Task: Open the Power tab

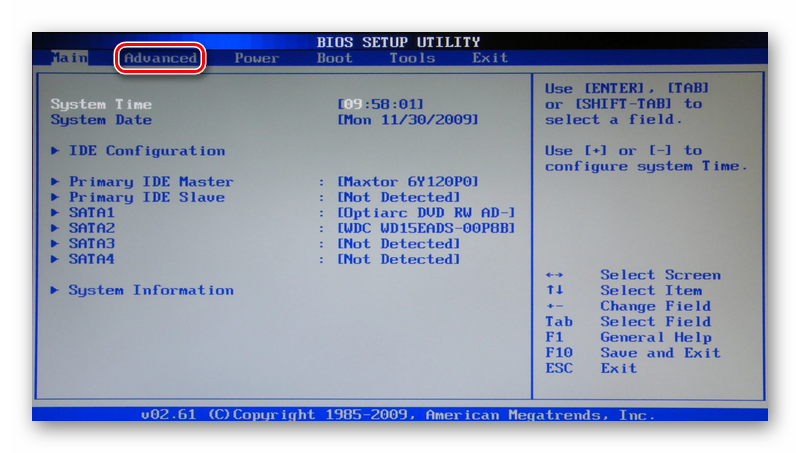Action: [x=257, y=58]
